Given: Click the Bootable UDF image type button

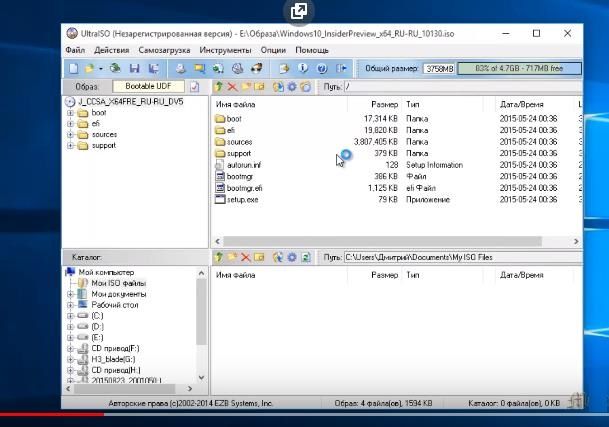Looking at the screenshot, I should [148, 86].
